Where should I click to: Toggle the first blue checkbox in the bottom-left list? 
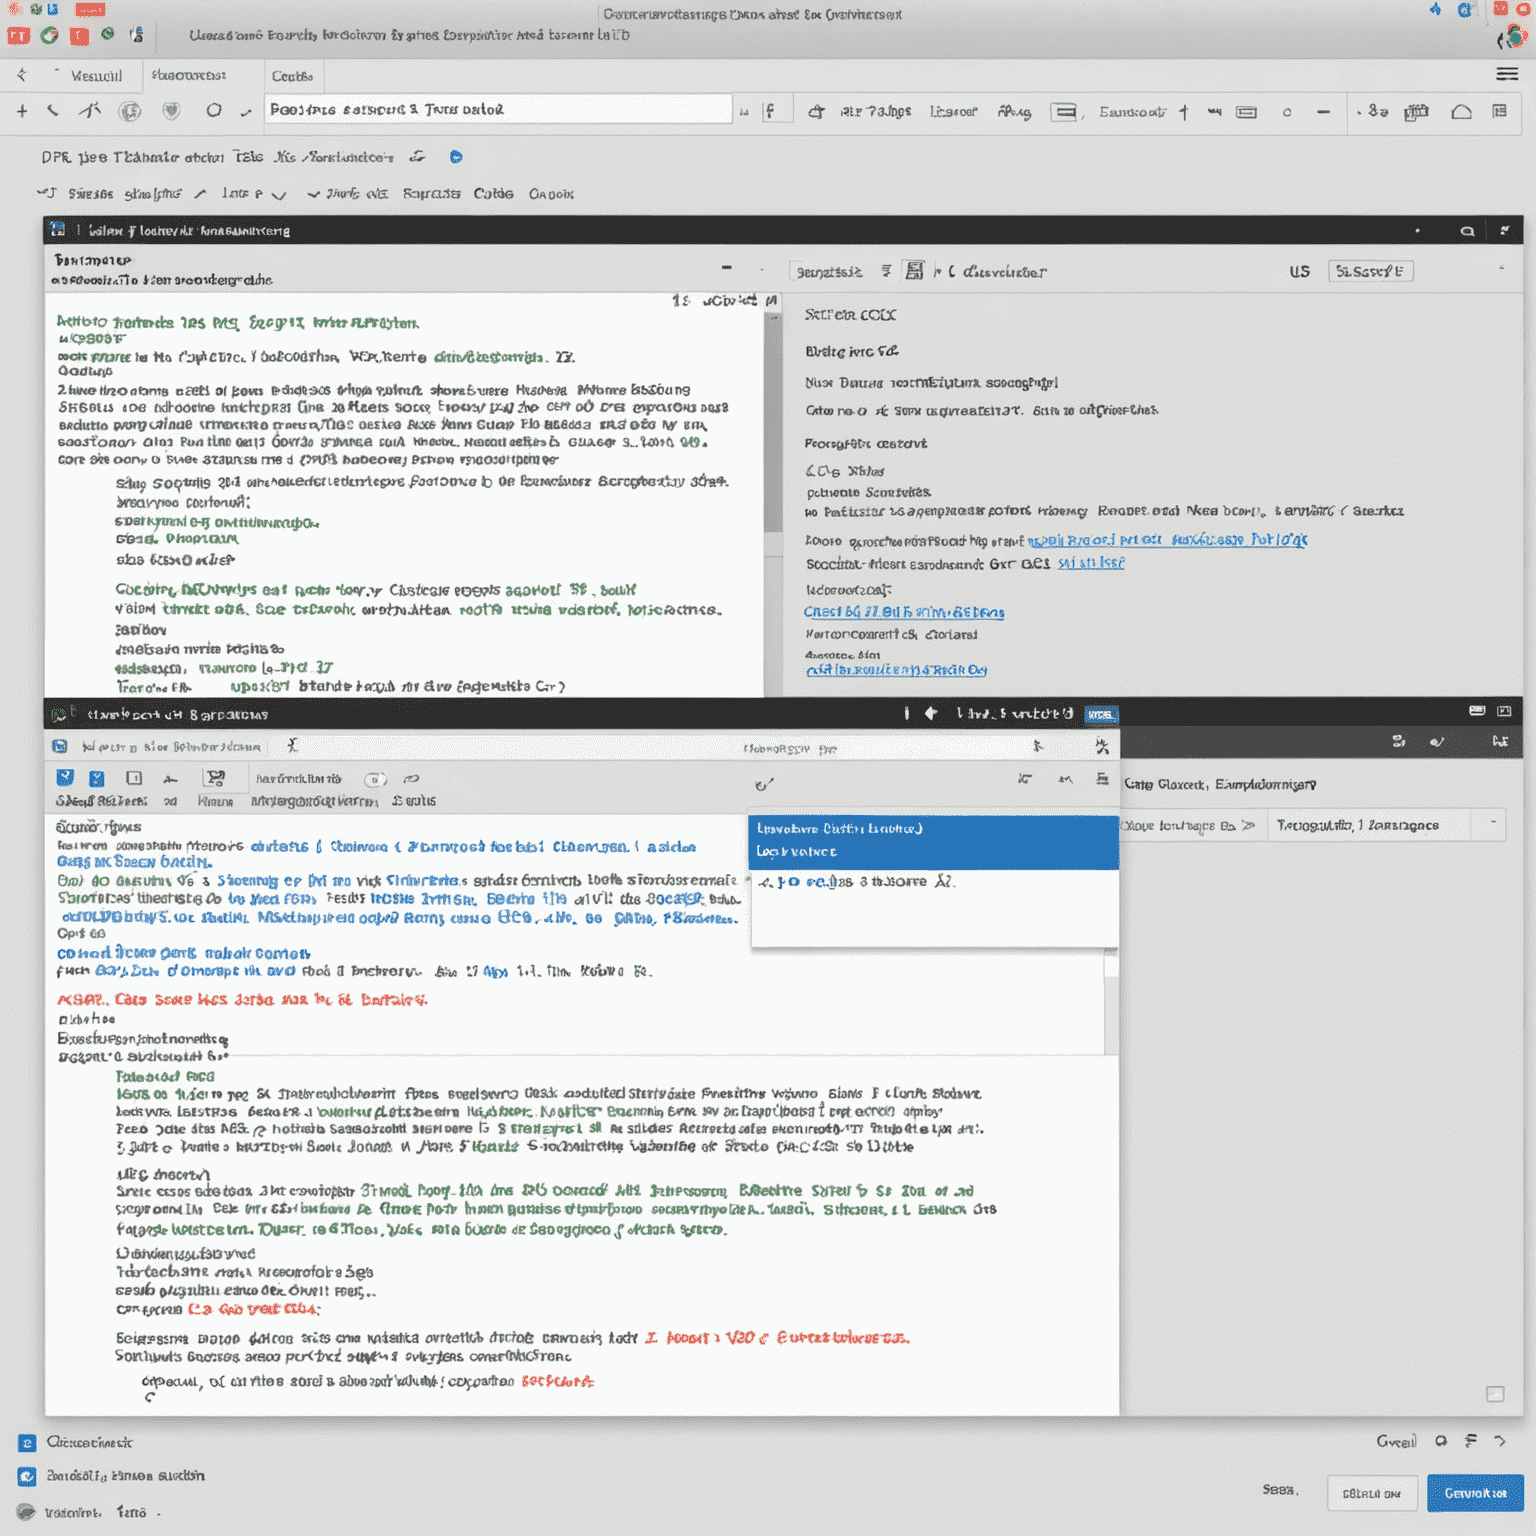click(x=27, y=1443)
